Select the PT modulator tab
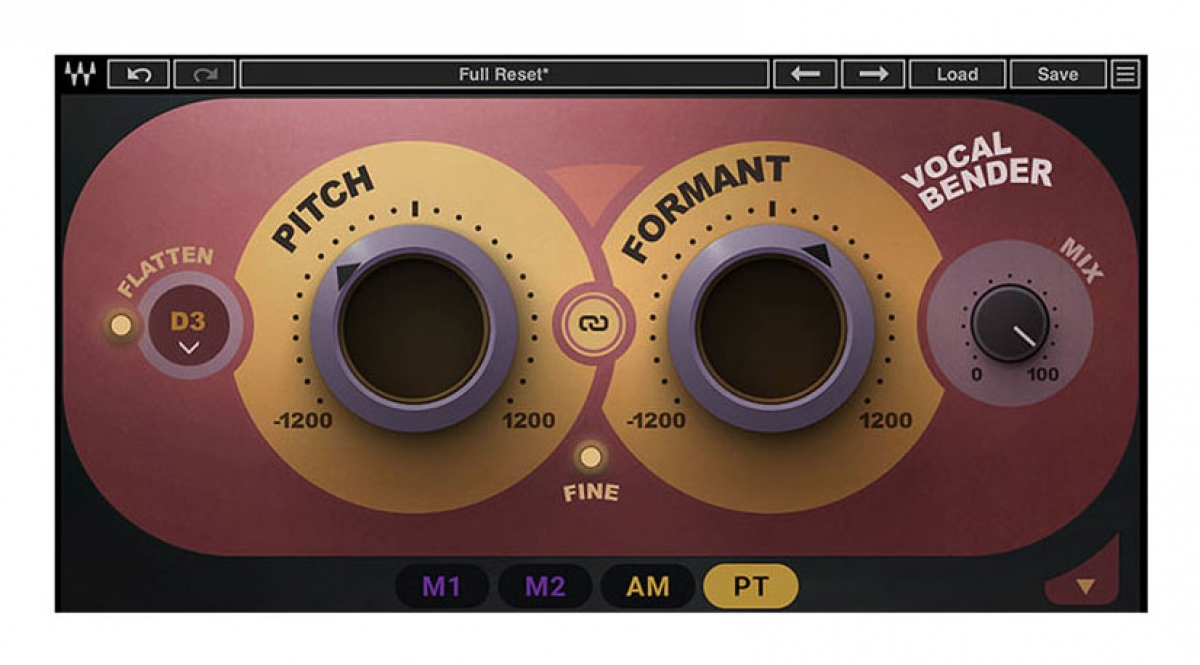This screenshot has height=665, width=1200. [751, 587]
